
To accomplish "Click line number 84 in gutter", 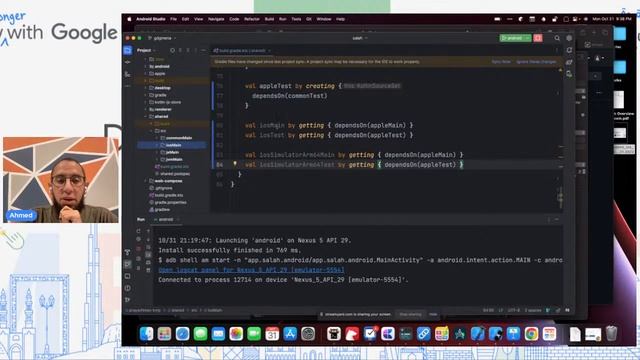I will [x=220, y=164].
